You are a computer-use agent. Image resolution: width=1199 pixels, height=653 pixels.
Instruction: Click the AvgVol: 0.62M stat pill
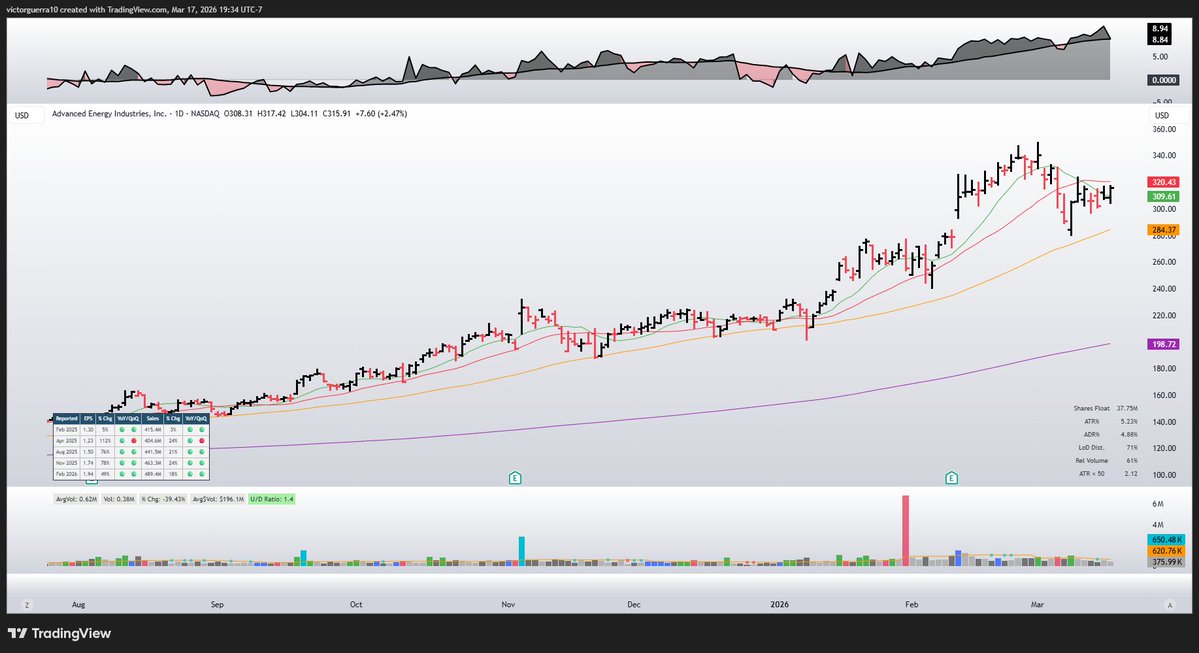click(76, 499)
